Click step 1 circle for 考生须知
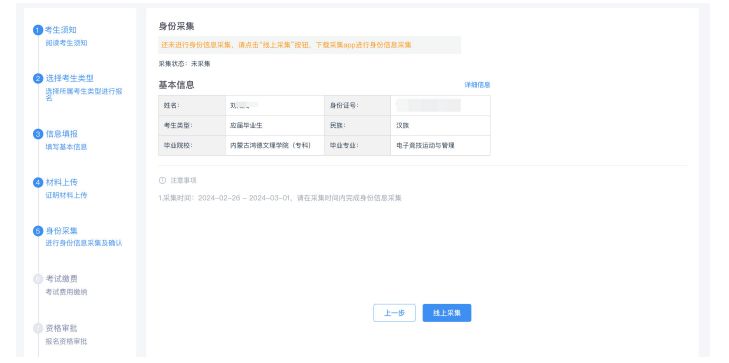729x363 pixels. click(38, 30)
